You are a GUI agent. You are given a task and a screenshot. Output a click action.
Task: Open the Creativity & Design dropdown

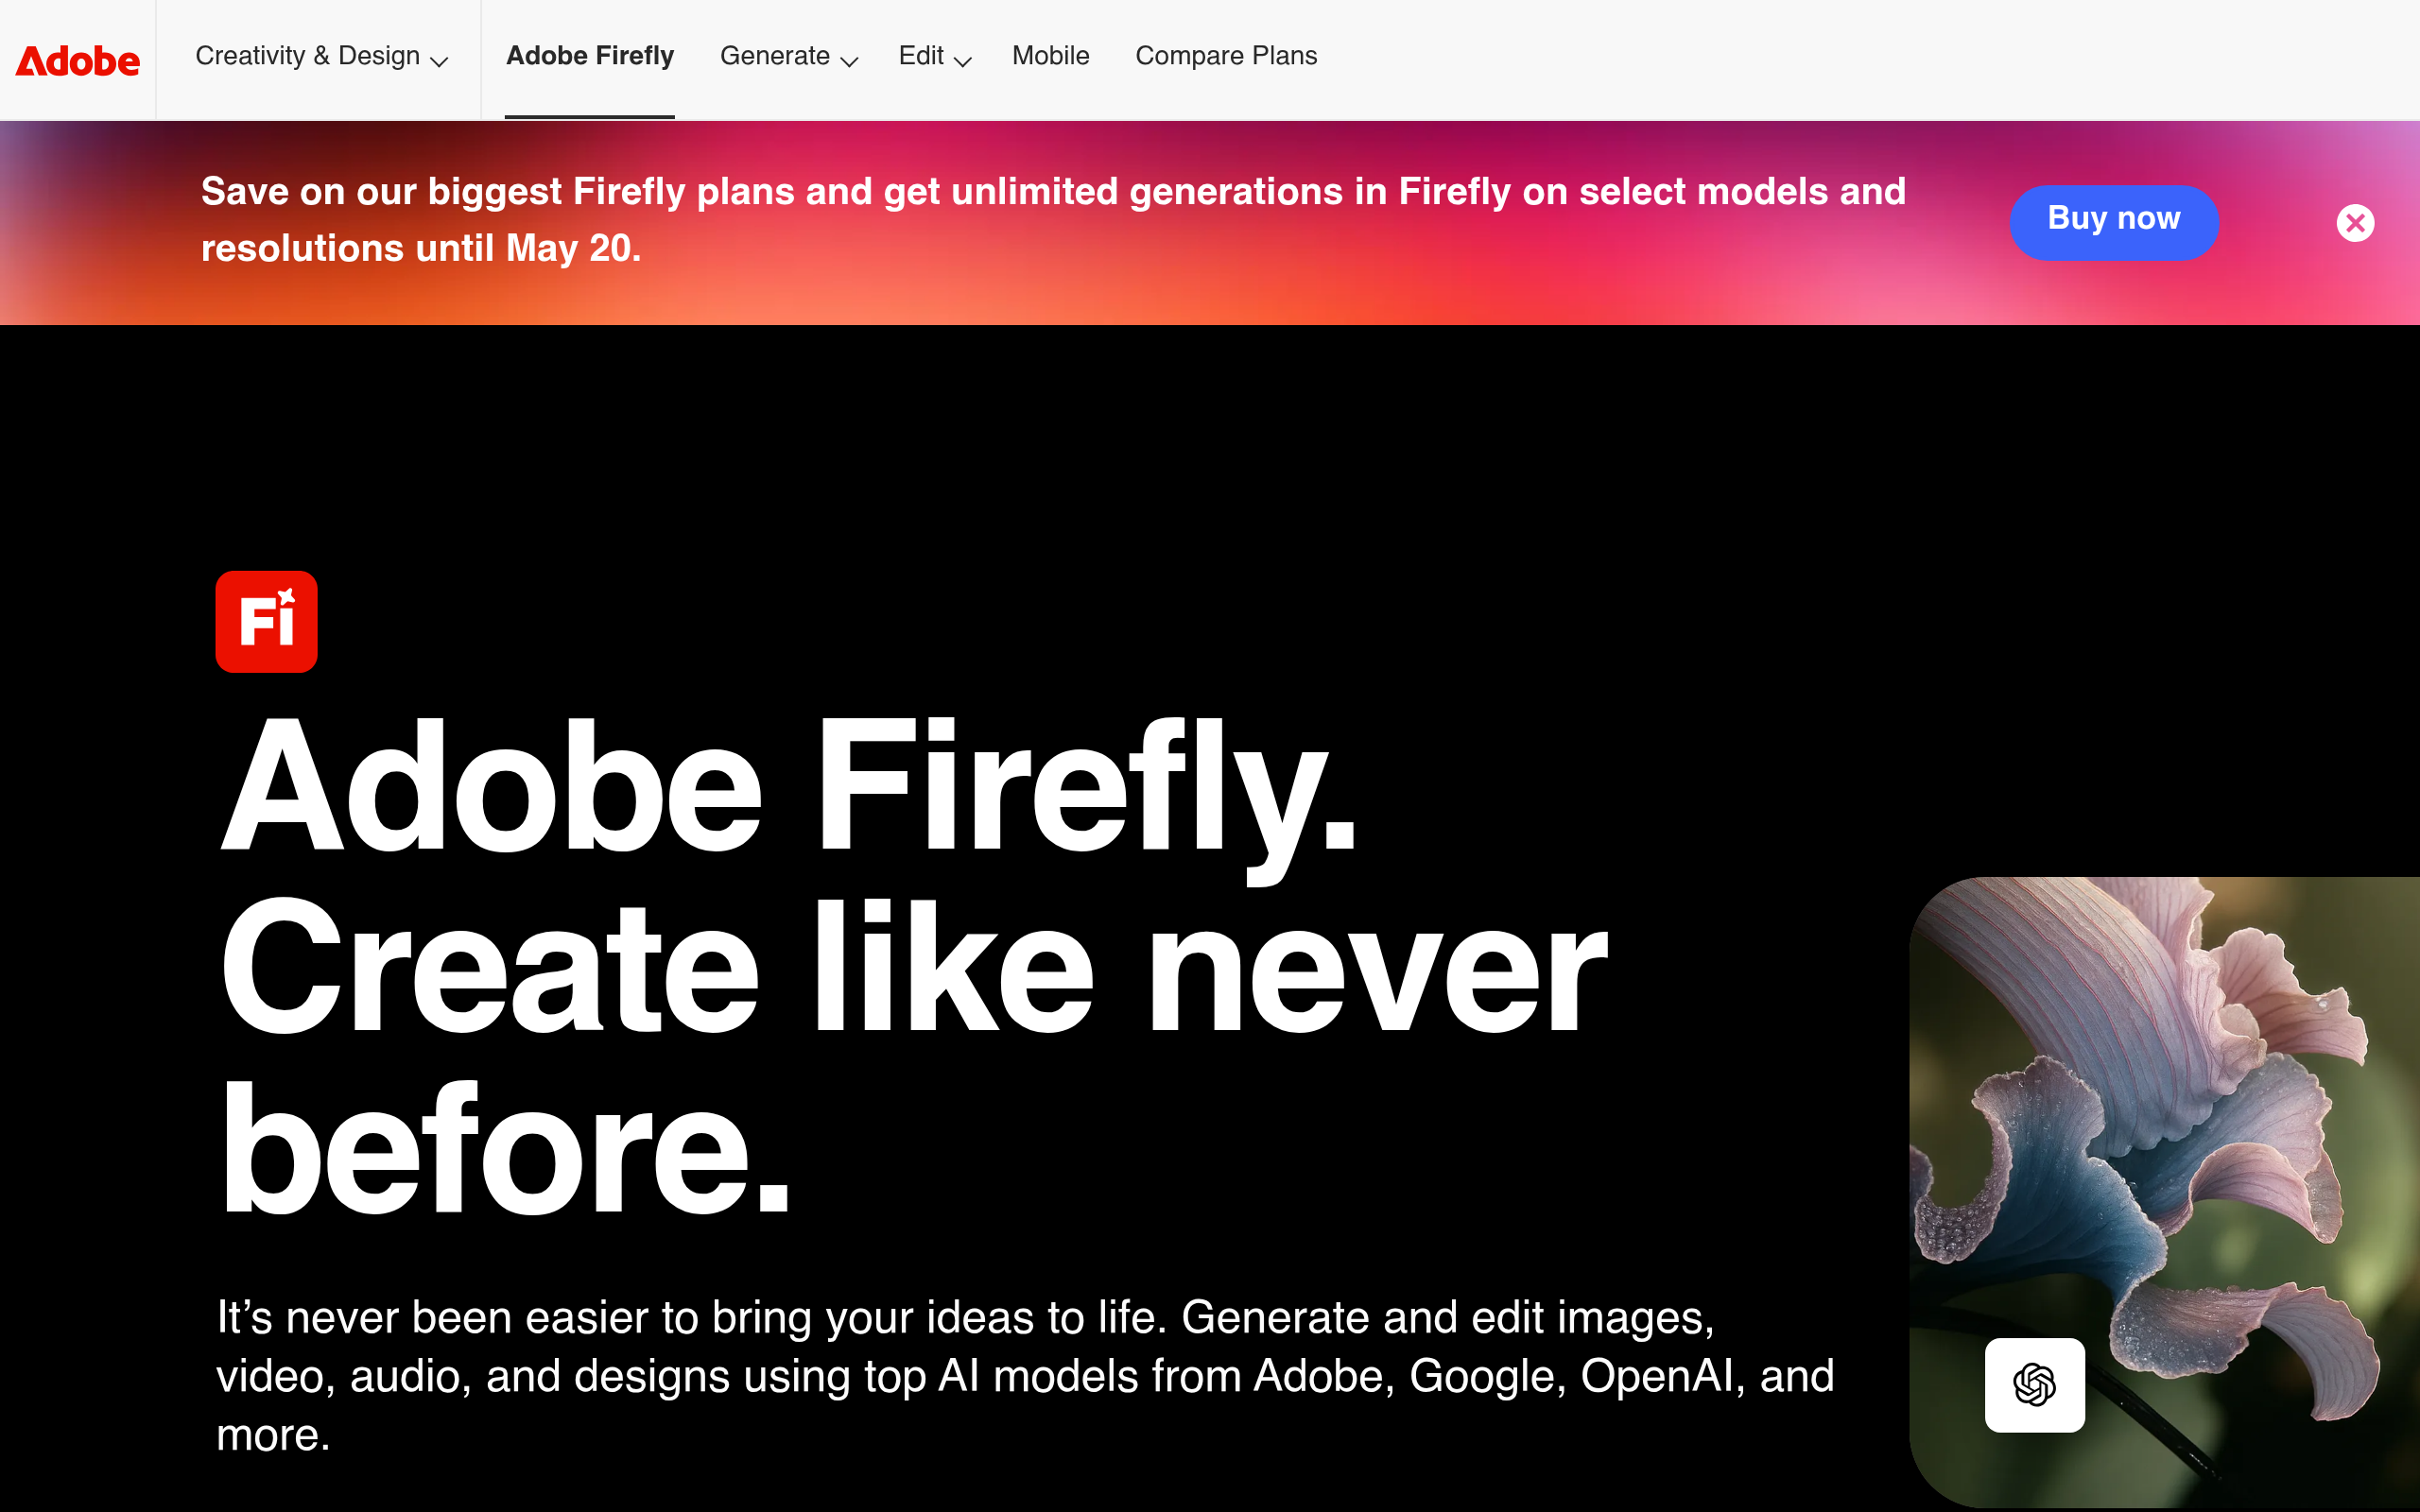321,57
